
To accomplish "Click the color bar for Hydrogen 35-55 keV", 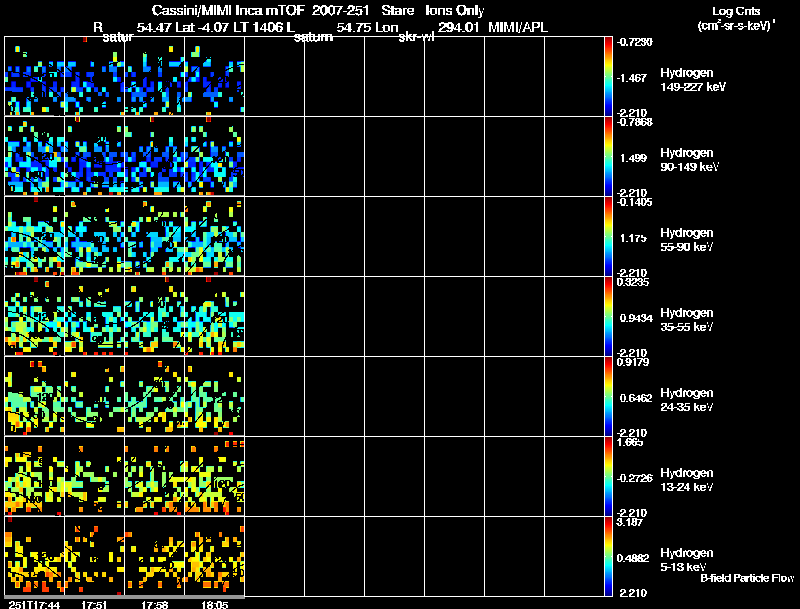I will [x=608, y=317].
